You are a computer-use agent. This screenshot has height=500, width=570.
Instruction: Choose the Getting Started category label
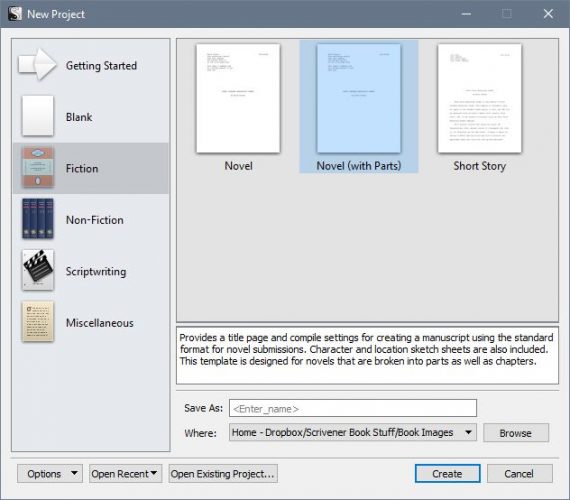(101, 66)
